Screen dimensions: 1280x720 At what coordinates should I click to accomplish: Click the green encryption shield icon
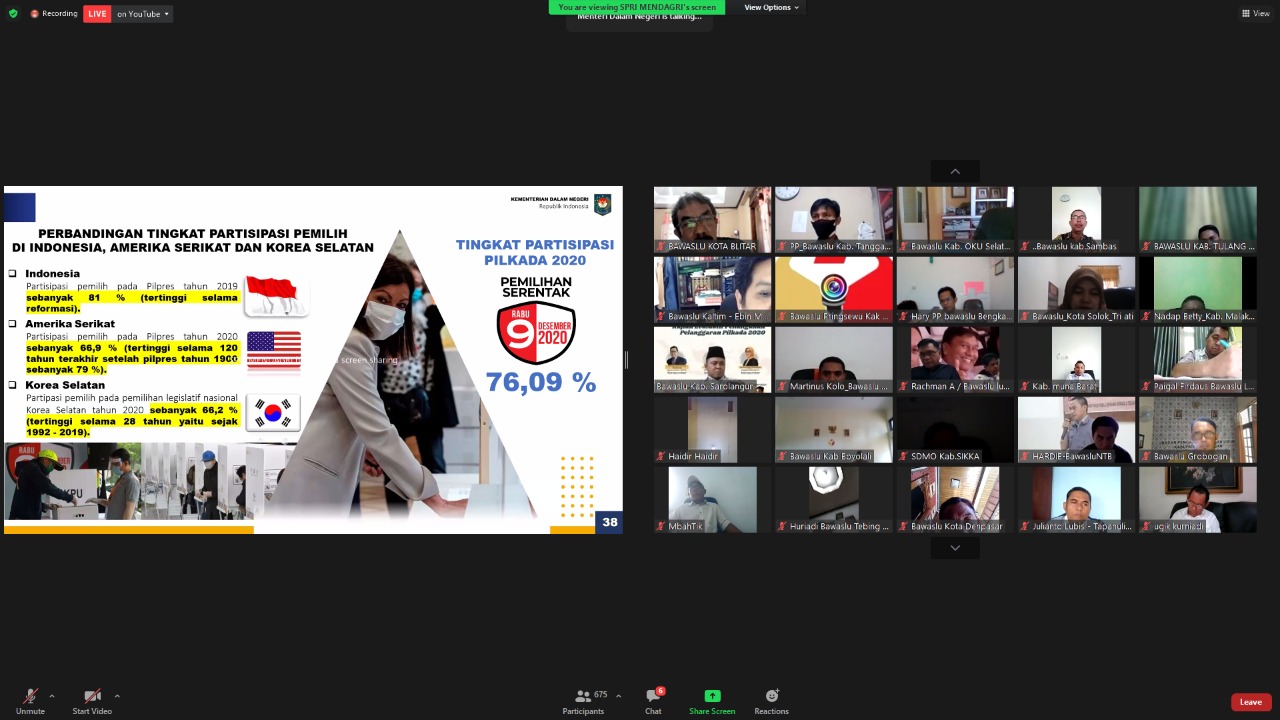13,14
